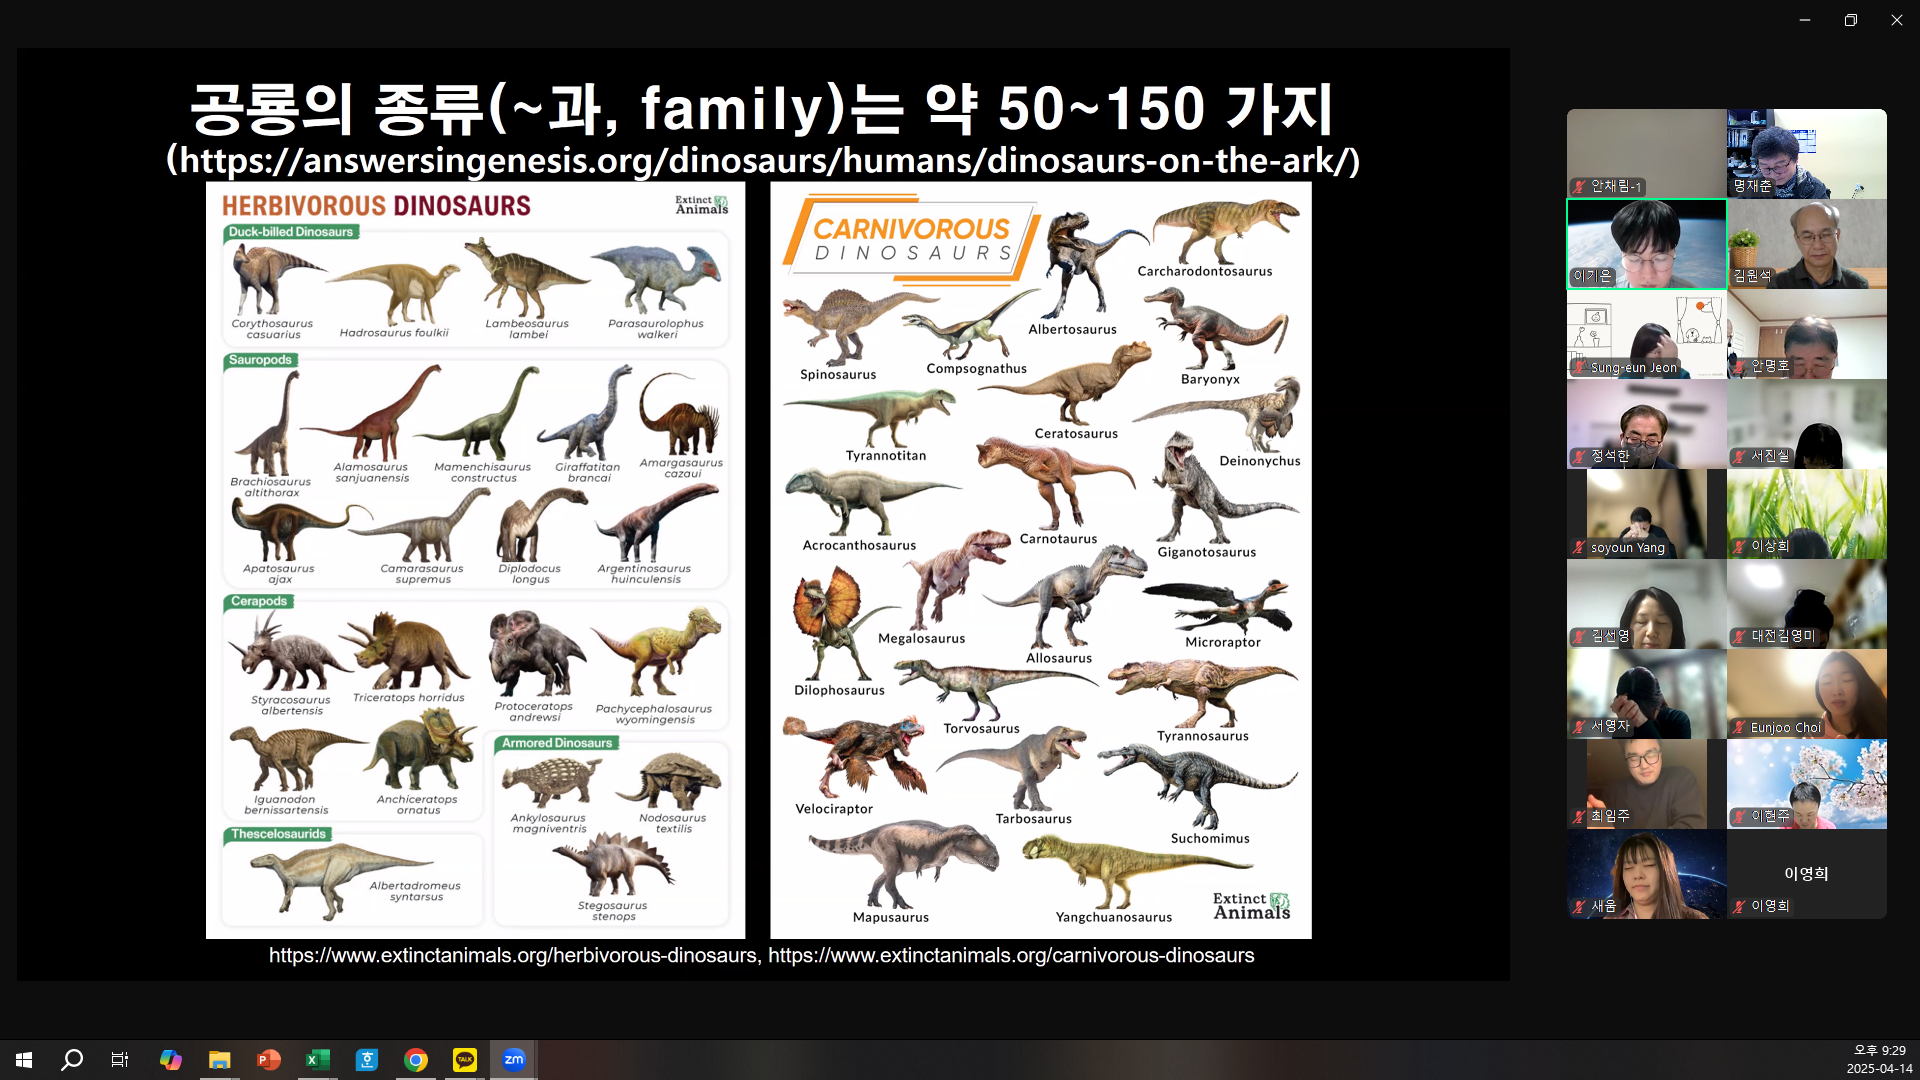Open the blue app icon beside Excel

coord(367,1059)
